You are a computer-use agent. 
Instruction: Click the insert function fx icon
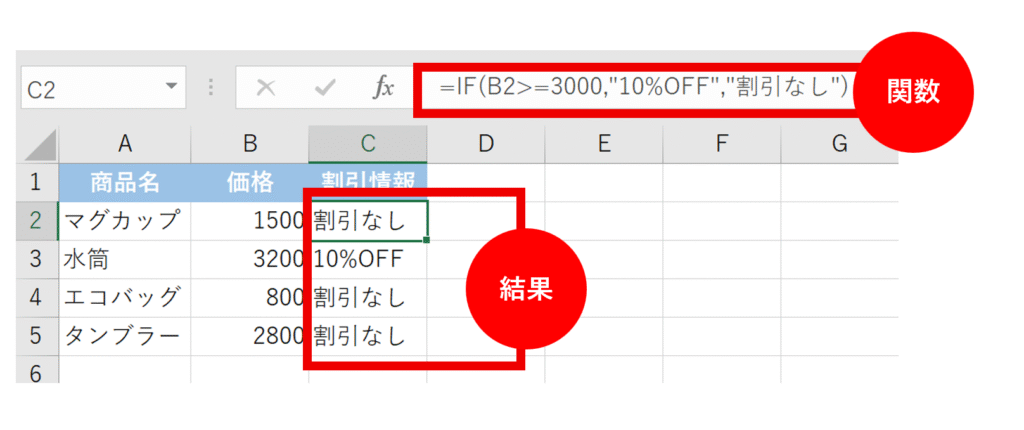383,88
